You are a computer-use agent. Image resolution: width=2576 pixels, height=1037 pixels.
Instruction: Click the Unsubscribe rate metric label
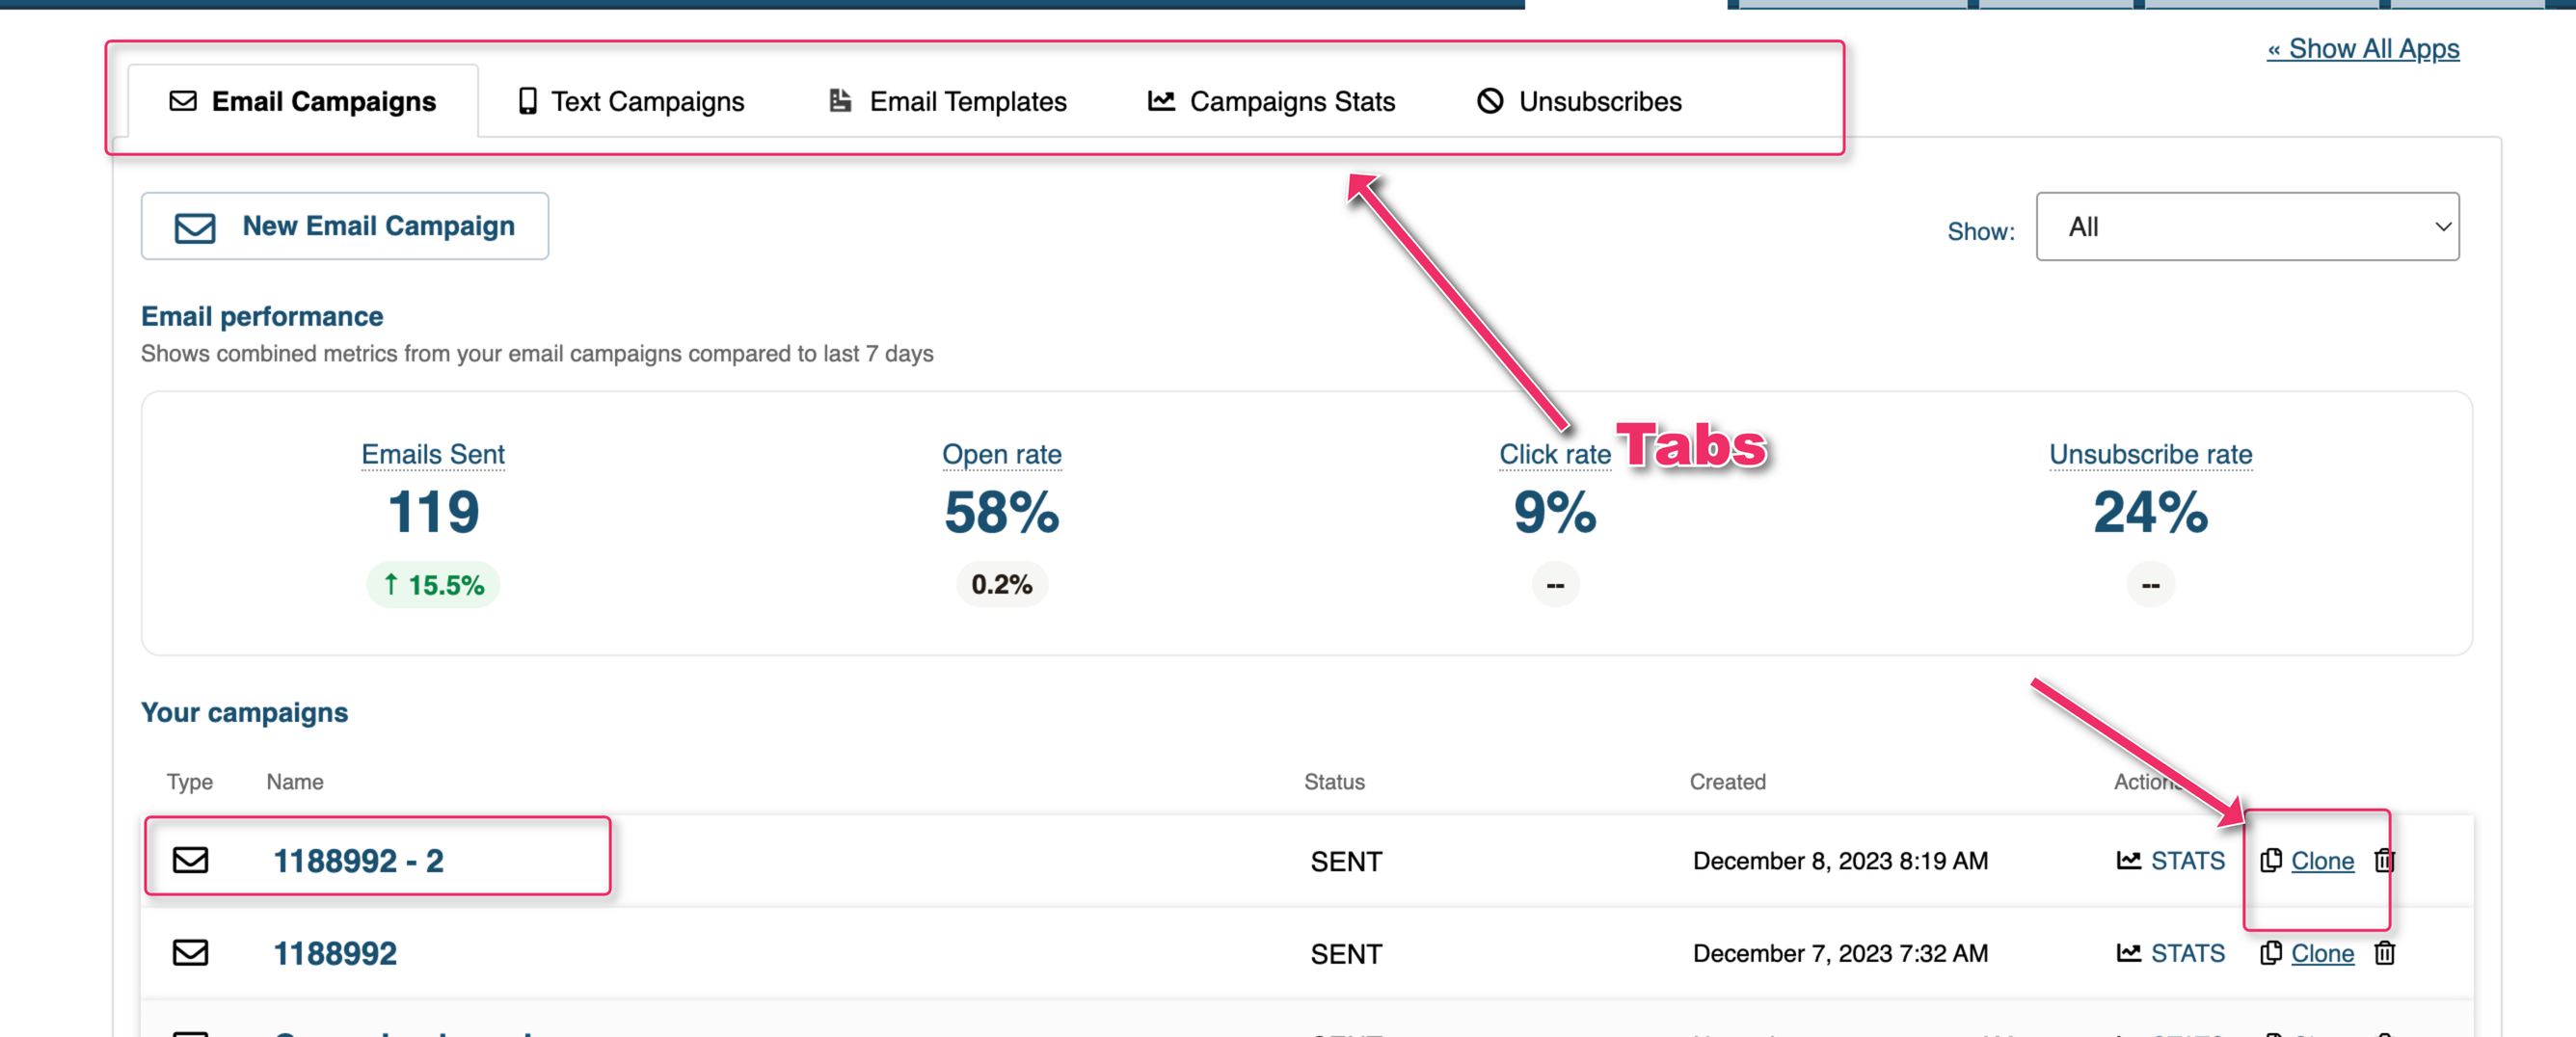click(x=2150, y=454)
